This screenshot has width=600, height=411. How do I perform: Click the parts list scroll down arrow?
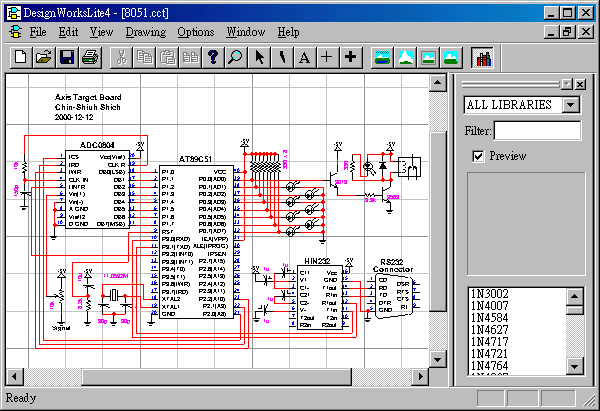point(574,367)
